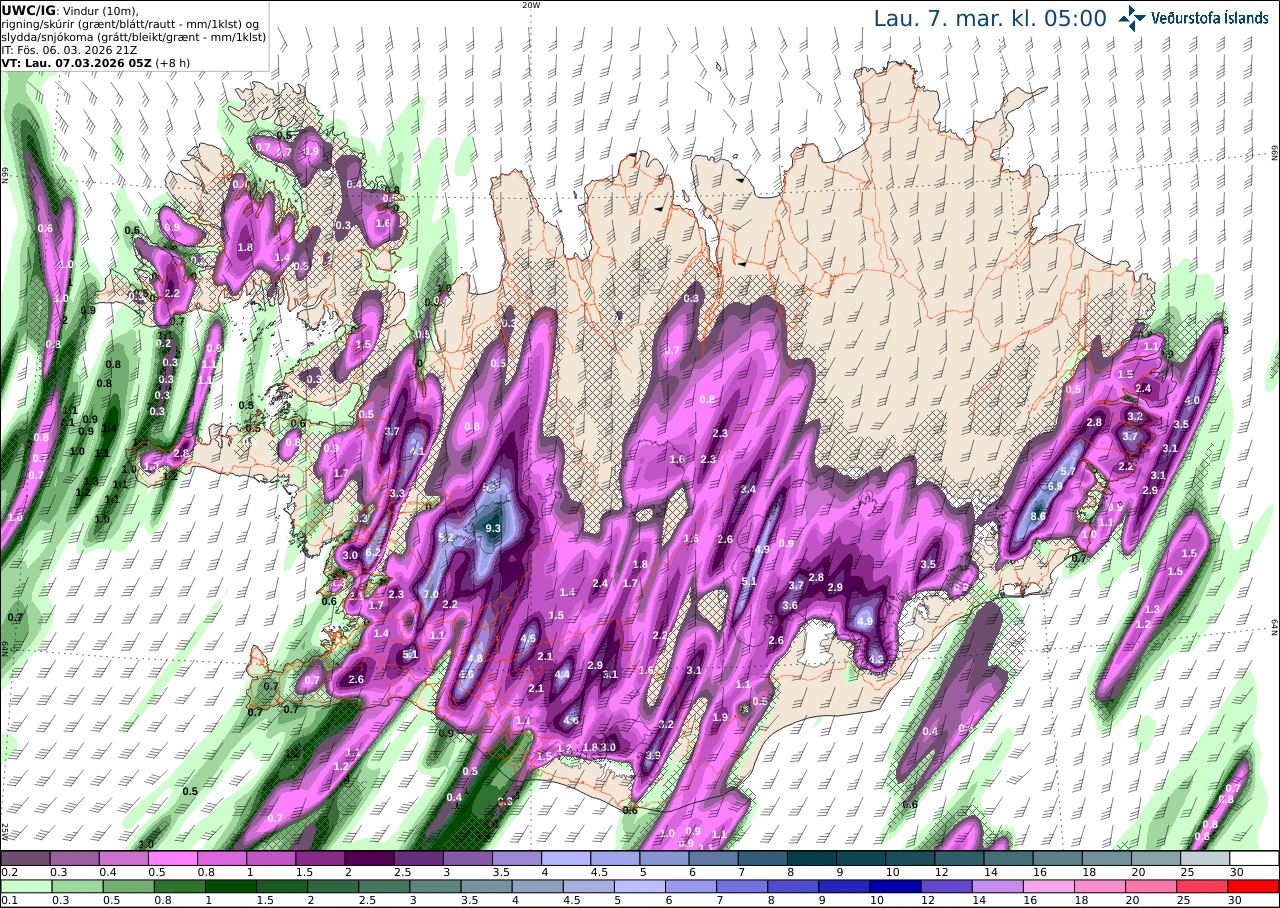Click the 9.3 precipitation value on map
The image size is (1280, 908).
(492, 527)
